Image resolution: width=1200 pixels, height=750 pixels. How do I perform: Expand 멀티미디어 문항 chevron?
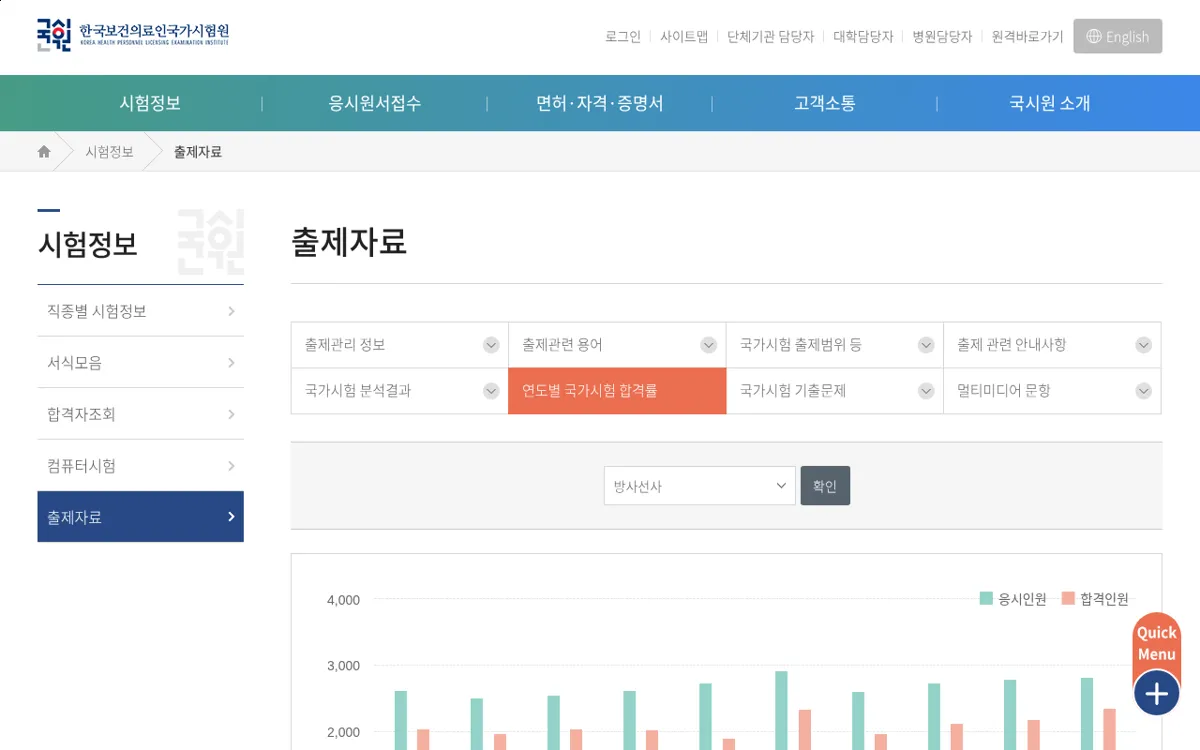pos(1144,391)
